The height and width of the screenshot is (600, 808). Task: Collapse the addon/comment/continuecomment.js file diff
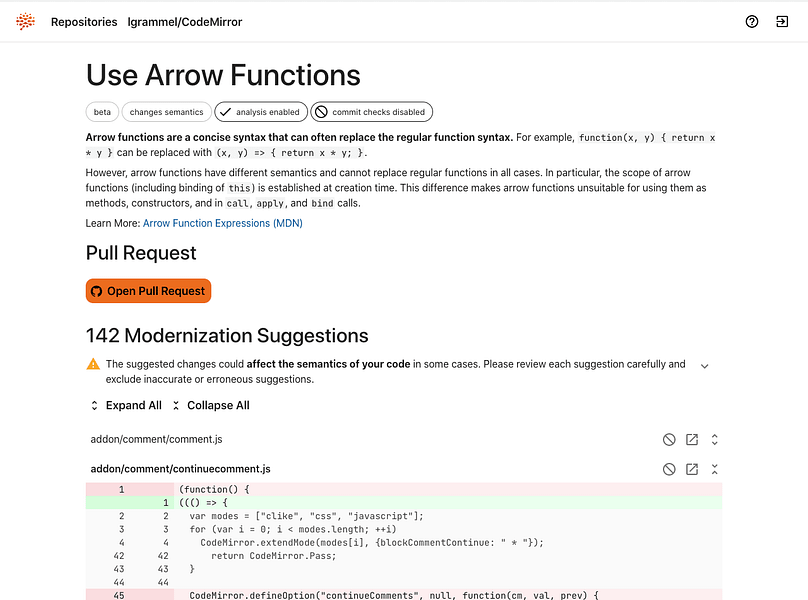[715, 469]
